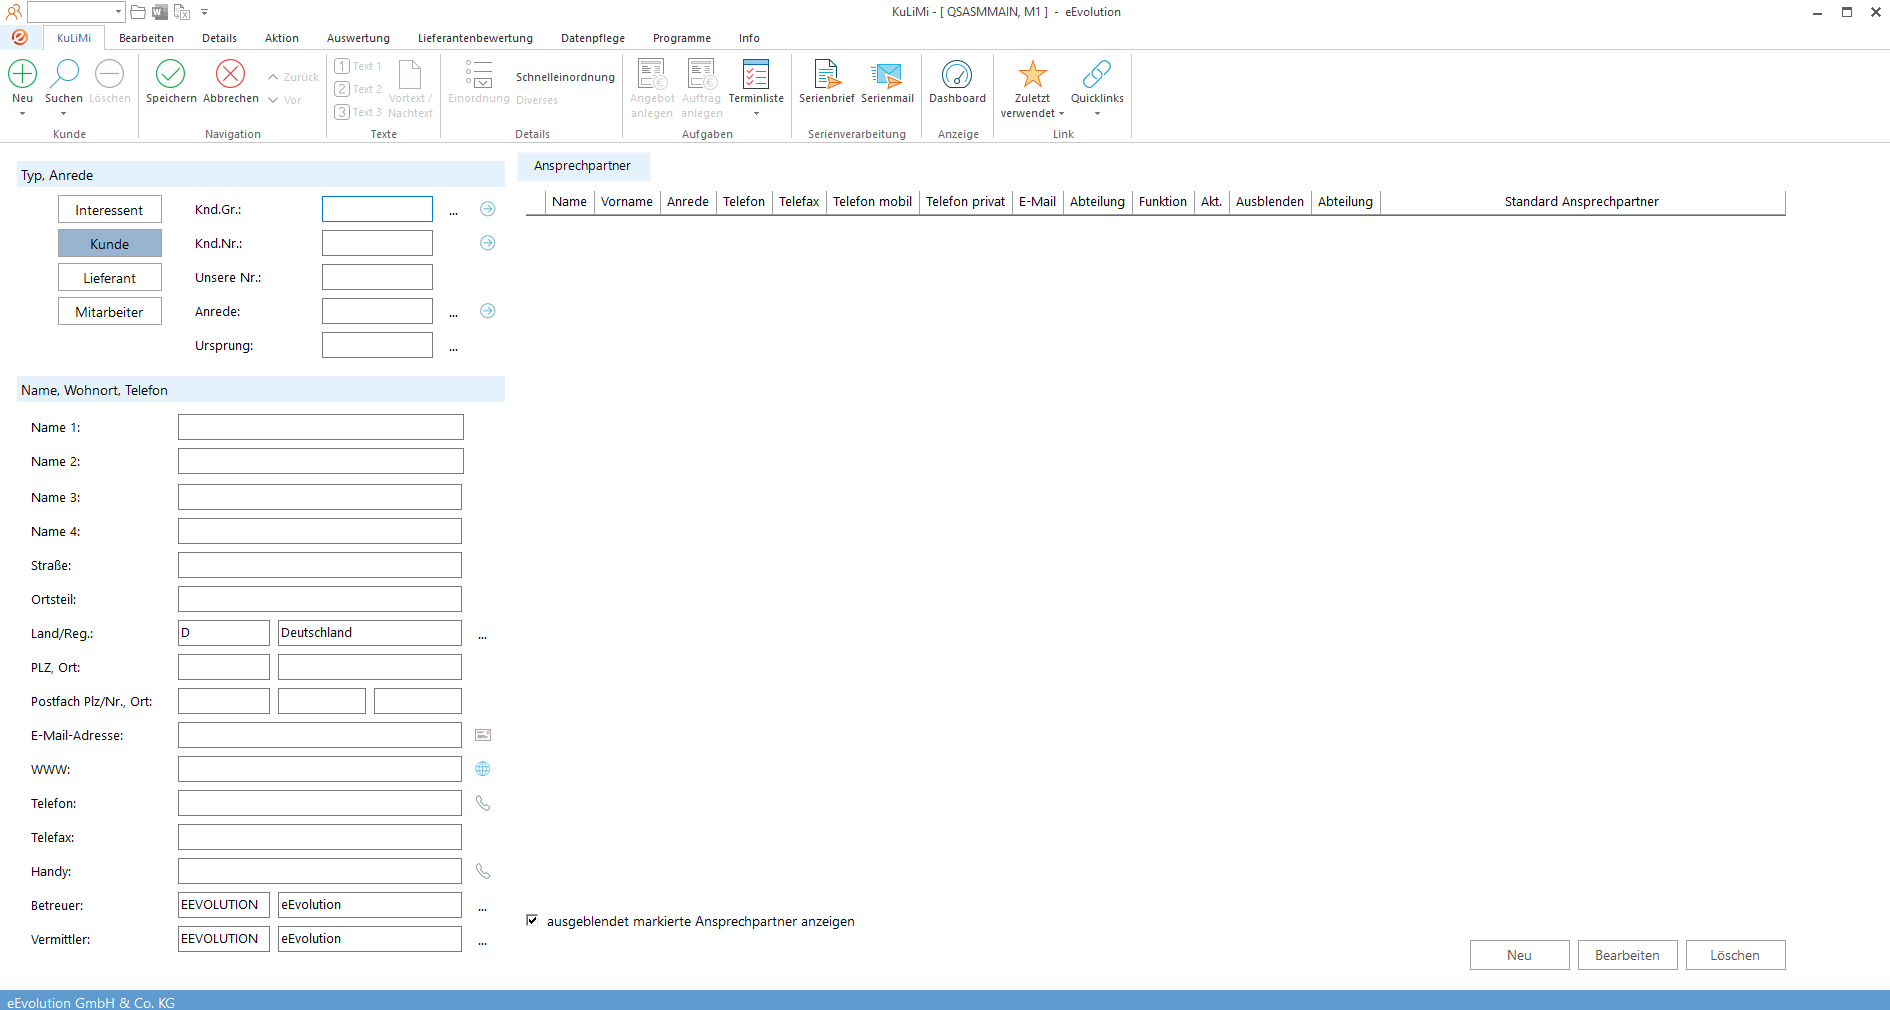Image resolution: width=1890 pixels, height=1010 pixels.
Task: Open the combo box in the title bar
Action: [76, 12]
